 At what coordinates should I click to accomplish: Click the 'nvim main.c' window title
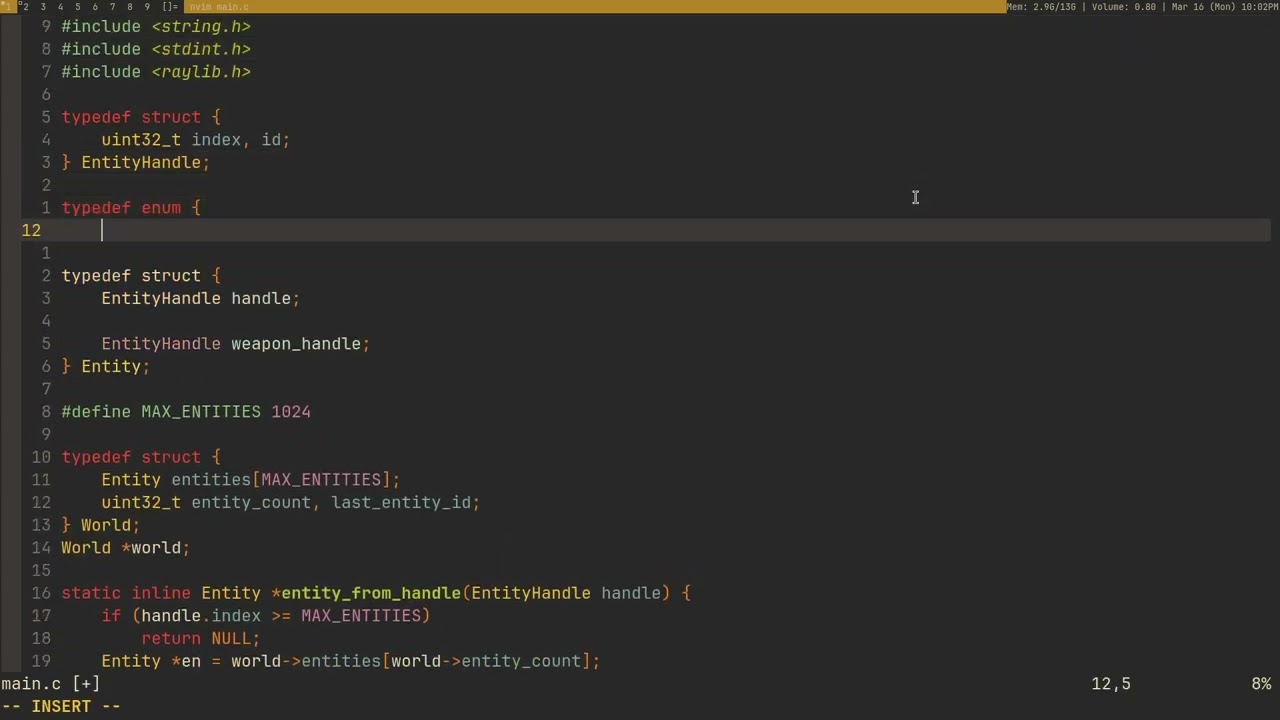[x=219, y=6]
